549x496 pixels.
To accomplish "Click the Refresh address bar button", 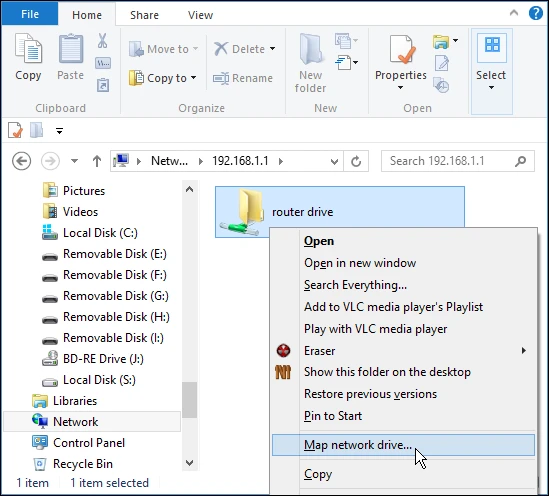I will (x=356, y=161).
